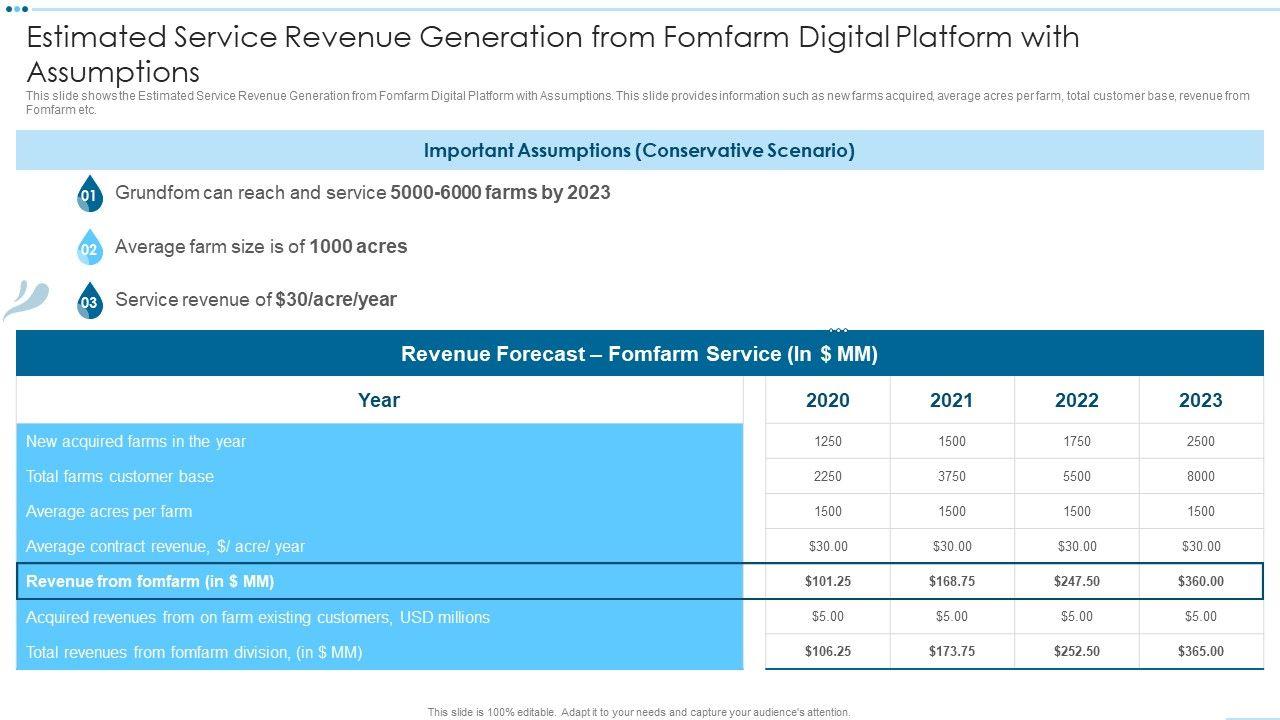Viewport: 1280px width, 720px height.
Task: Click the 2021 column header
Action: click(952, 400)
